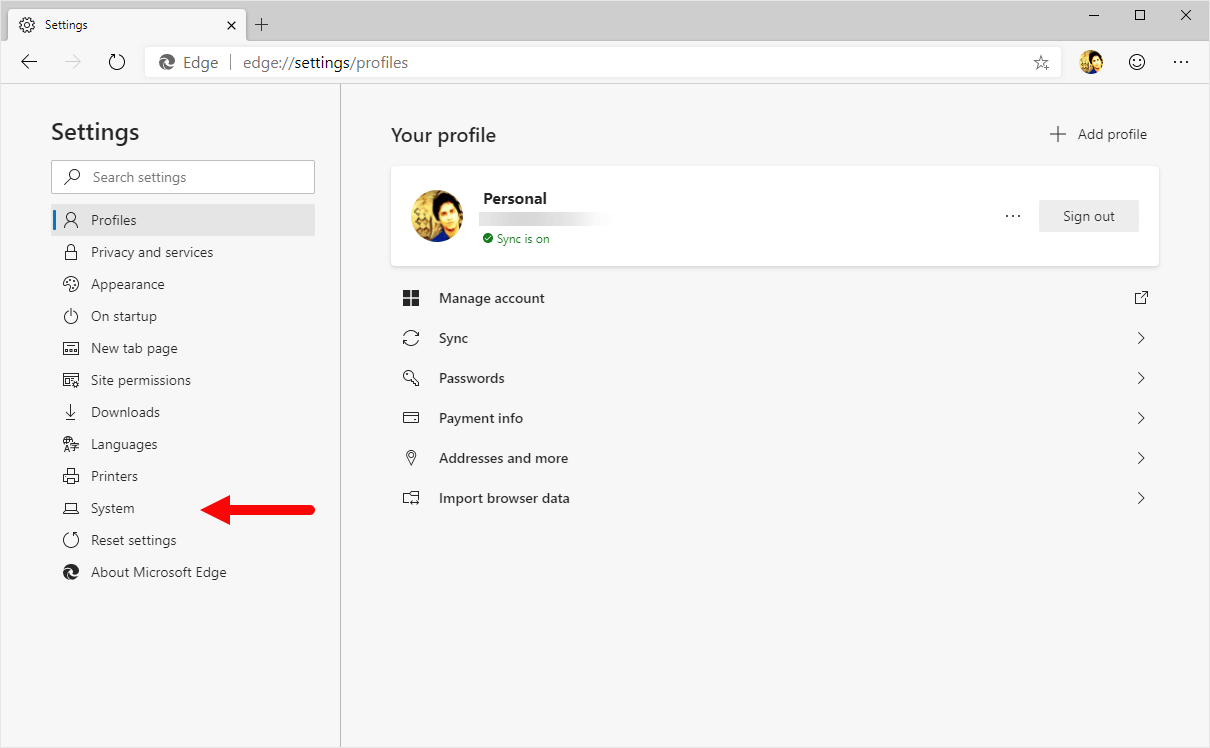This screenshot has height=748, width=1210.
Task: Focus the Search settings field
Action: 183,177
